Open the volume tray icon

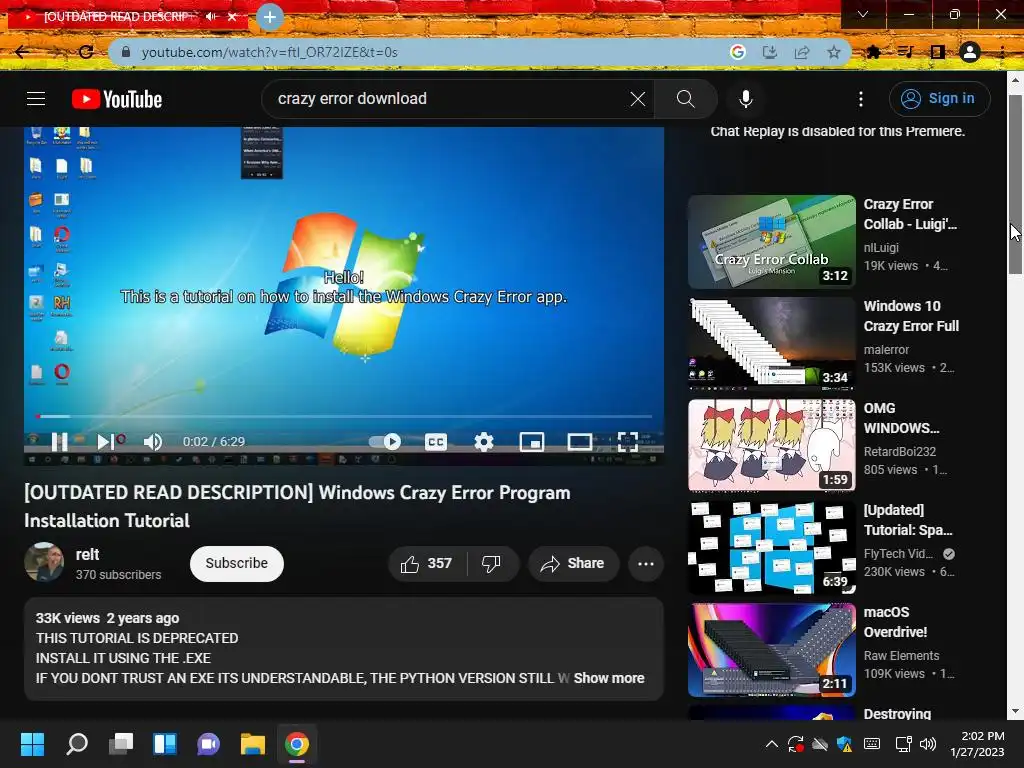(x=927, y=744)
